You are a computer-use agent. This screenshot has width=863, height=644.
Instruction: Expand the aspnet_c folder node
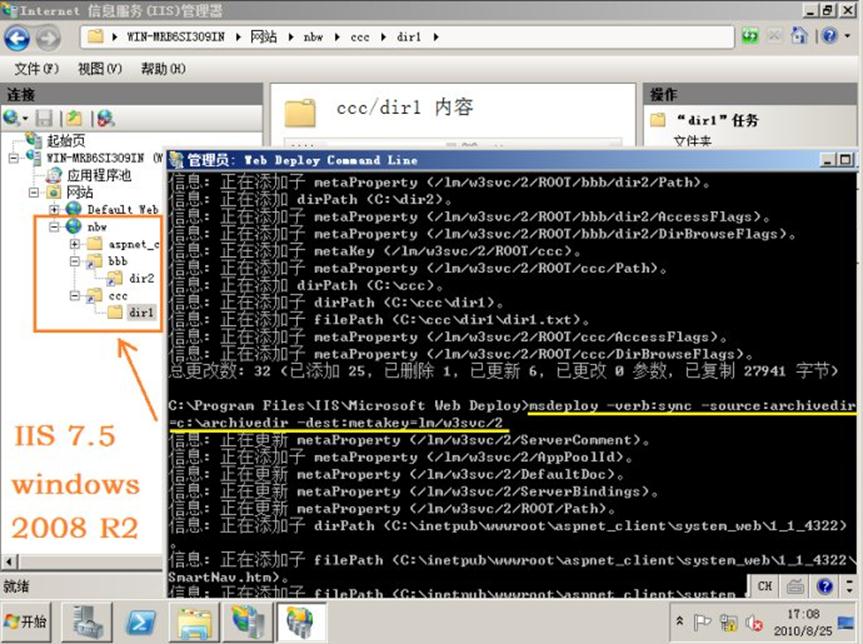pos(75,244)
